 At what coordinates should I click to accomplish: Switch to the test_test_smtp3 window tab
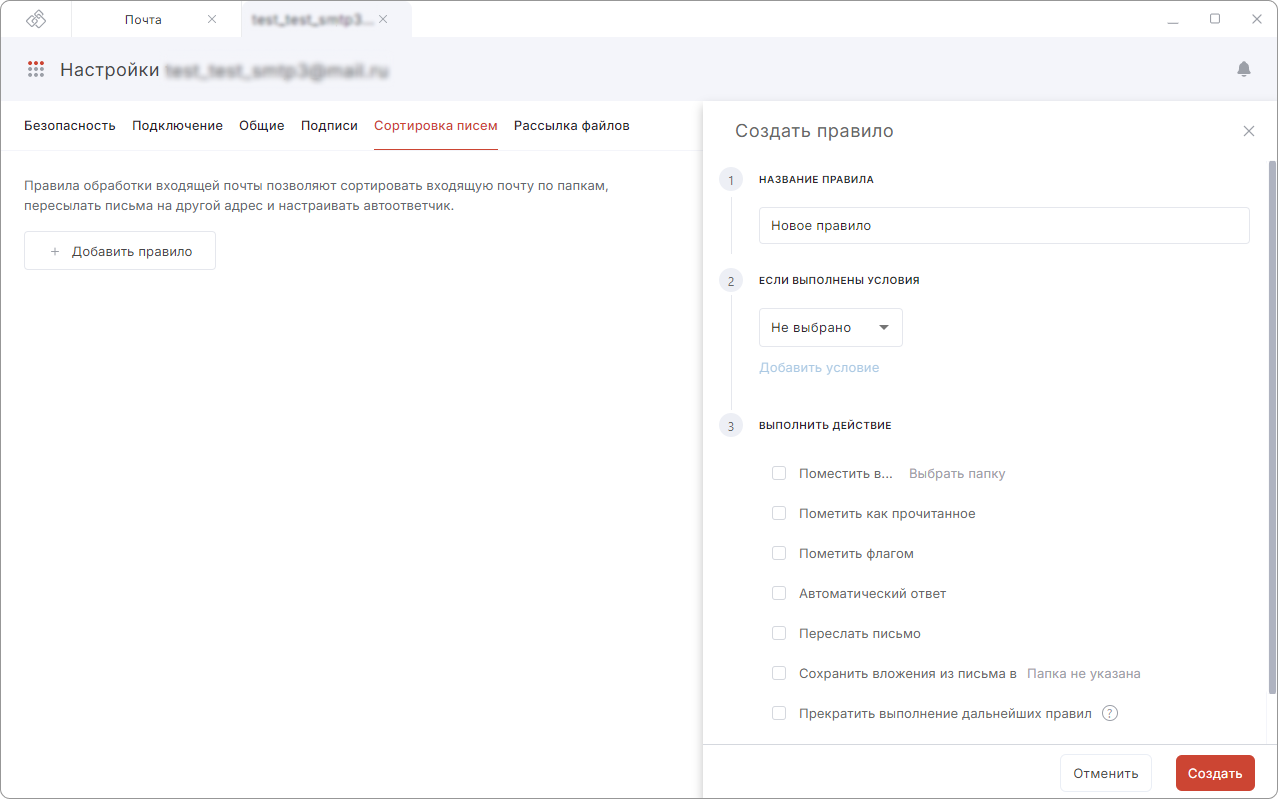326,19
